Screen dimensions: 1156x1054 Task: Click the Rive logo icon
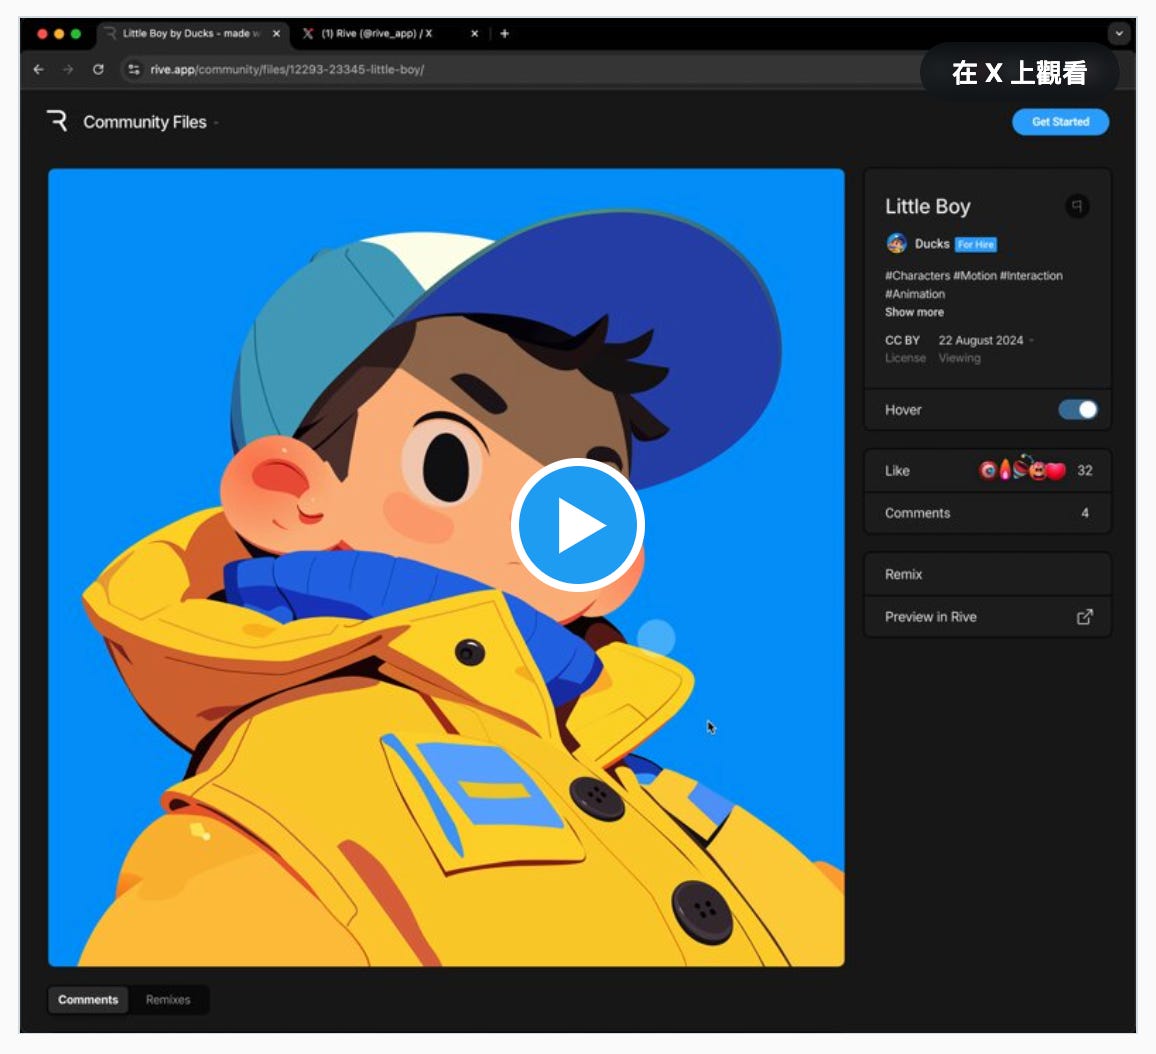[58, 121]
